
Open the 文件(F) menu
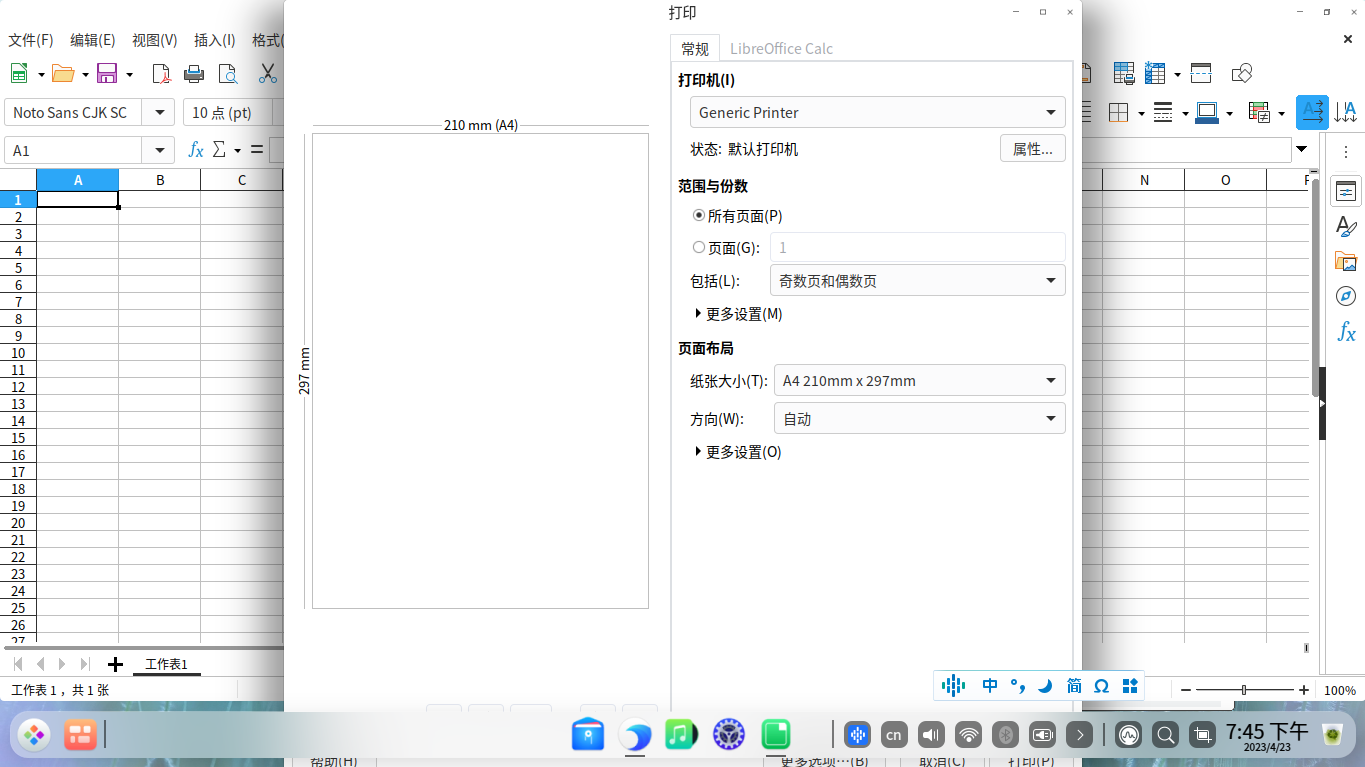coord(31,40)
